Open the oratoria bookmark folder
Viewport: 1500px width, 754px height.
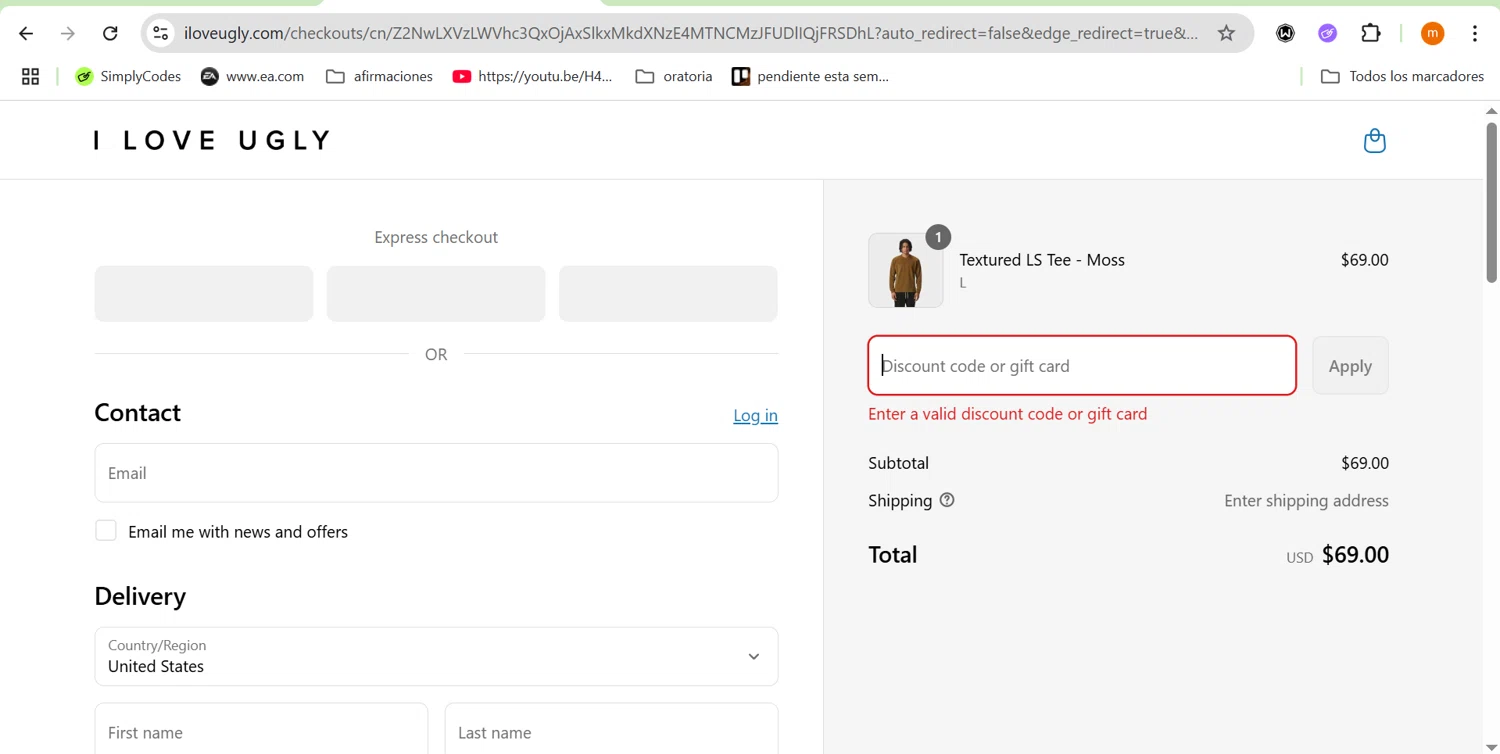pos(674,76)
